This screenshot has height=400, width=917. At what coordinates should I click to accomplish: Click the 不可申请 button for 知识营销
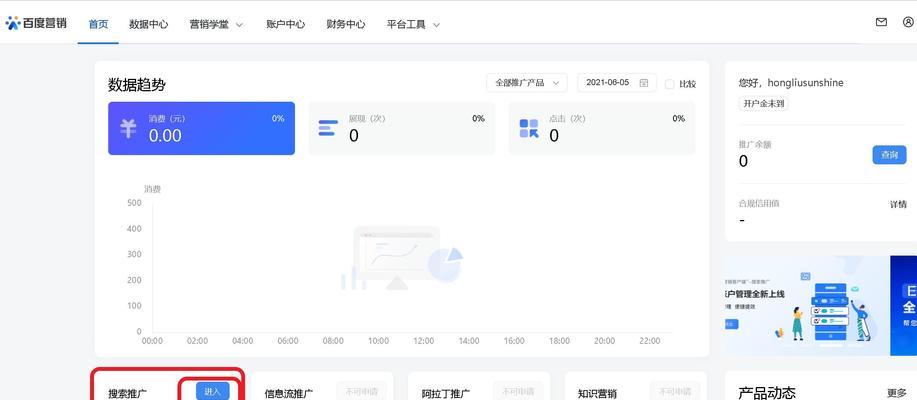675,391
